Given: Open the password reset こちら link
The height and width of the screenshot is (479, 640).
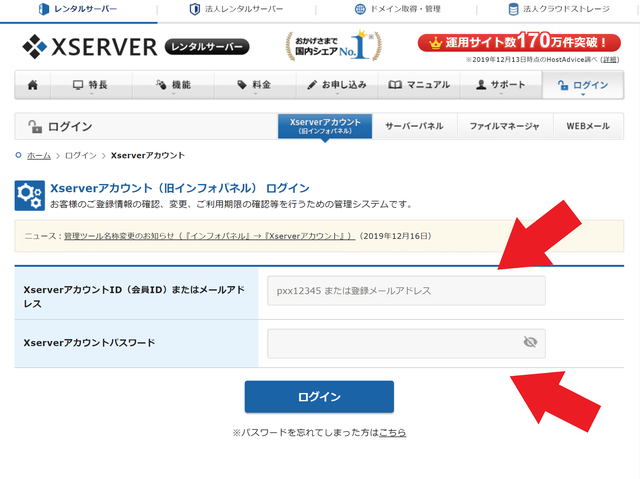Looking at the screenshot, I should pos(392,432).
